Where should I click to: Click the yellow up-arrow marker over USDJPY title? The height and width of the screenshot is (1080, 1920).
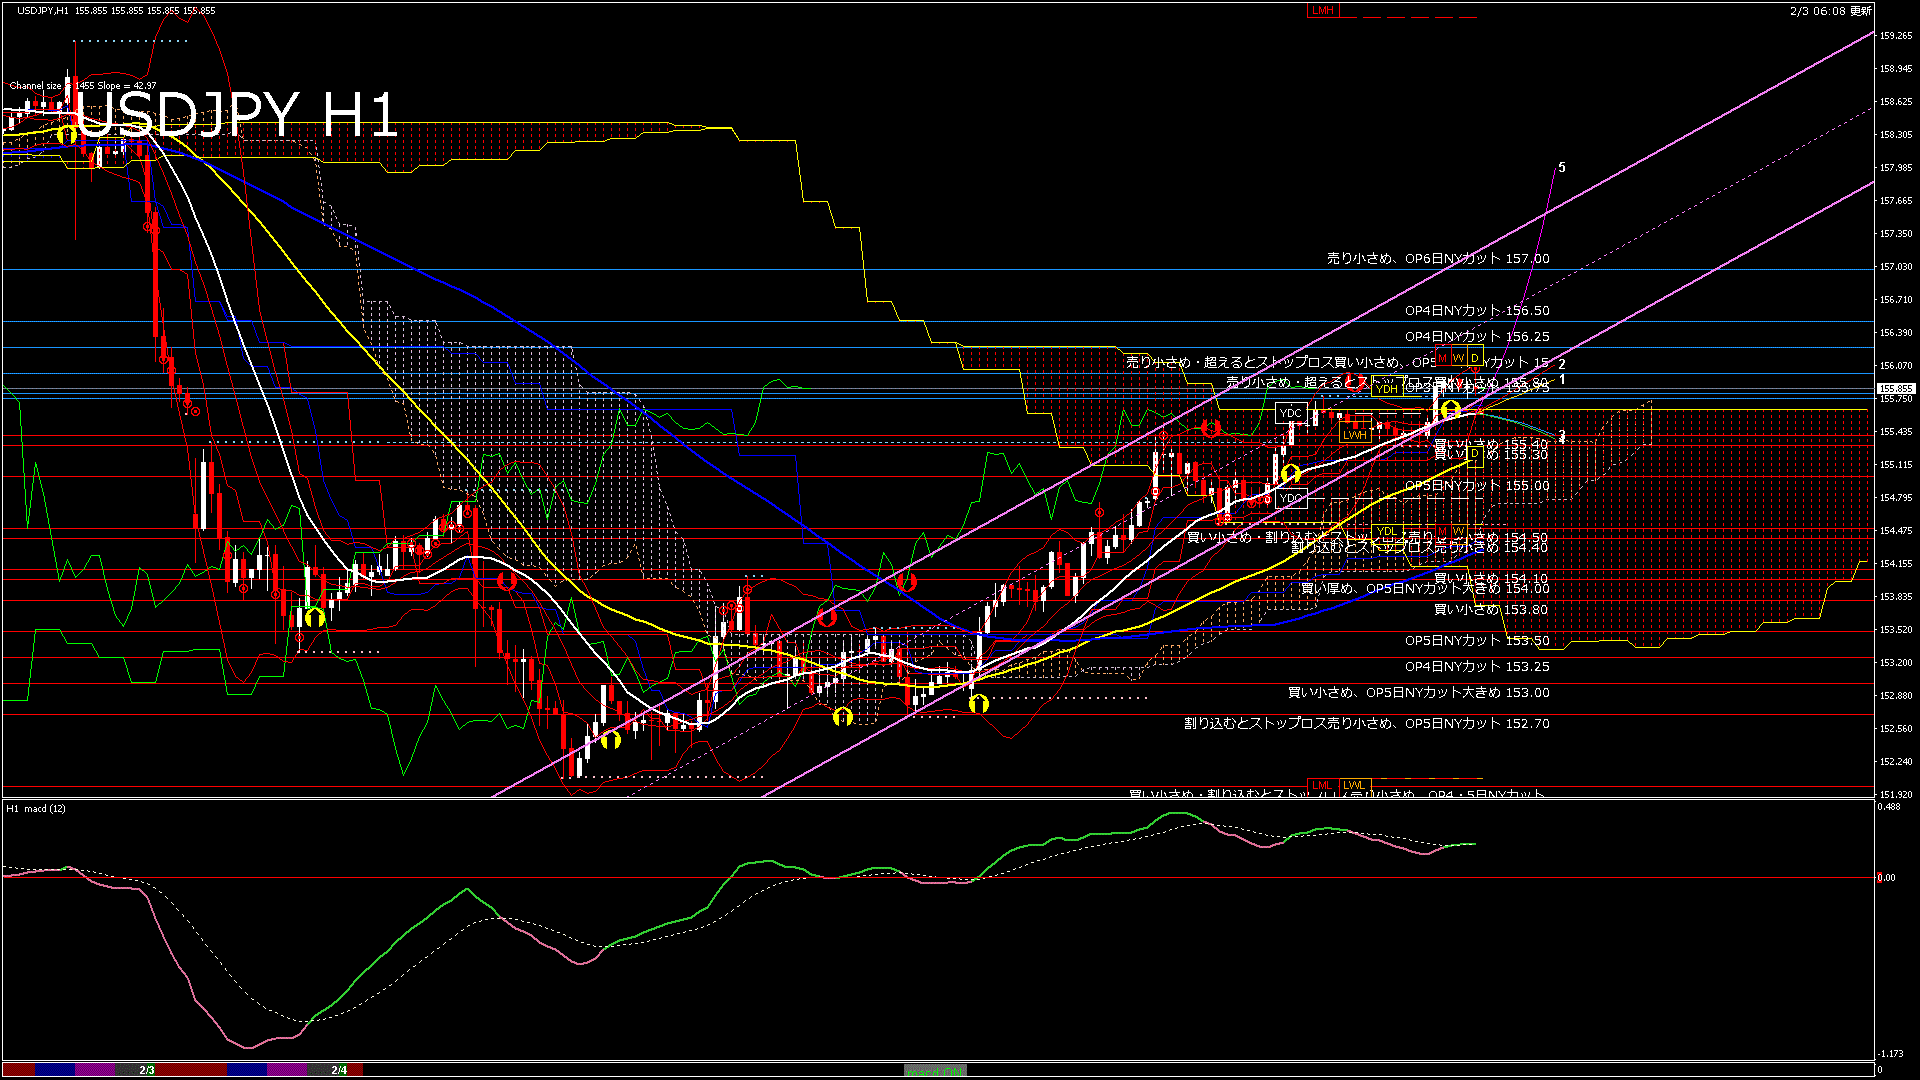click(68, 134)
